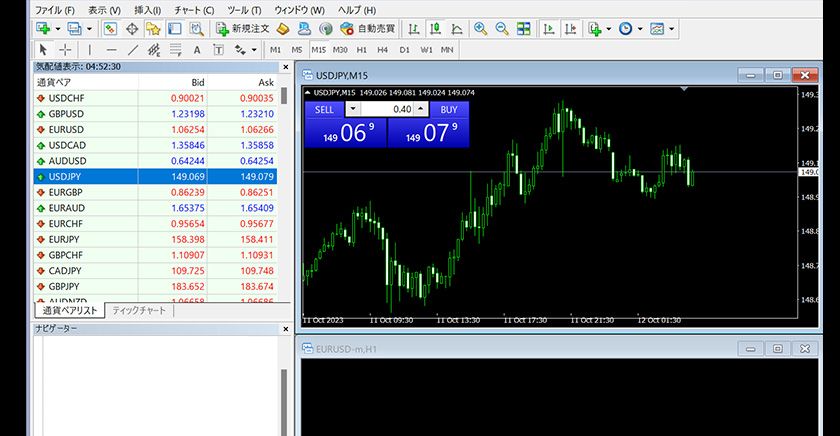
Task: Select the Fibonacci retracement tool
Action: [x=175, y=49]
